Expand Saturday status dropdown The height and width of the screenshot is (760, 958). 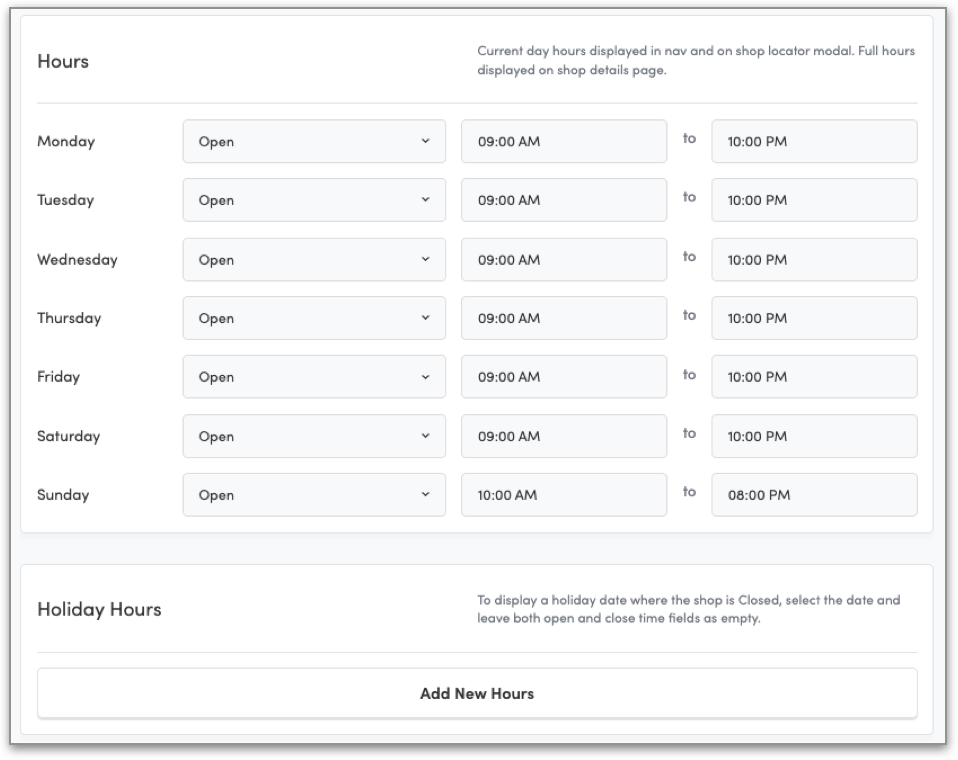tap(314, 436)
